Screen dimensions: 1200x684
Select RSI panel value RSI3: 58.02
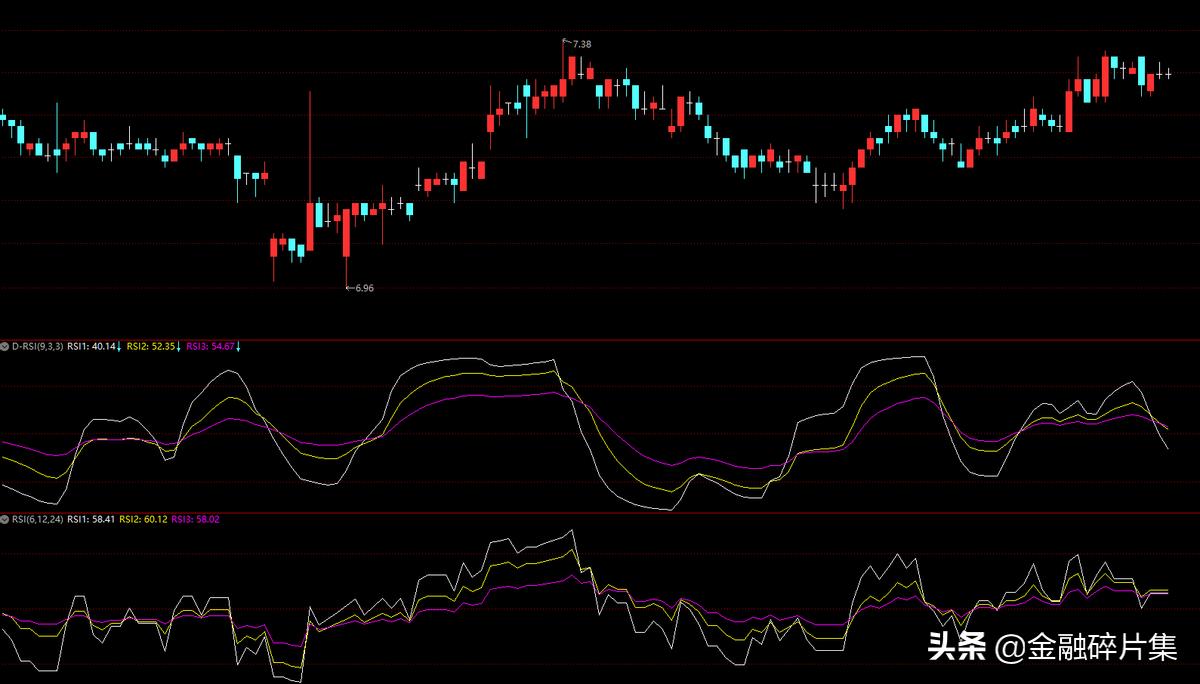coord(195,520)
